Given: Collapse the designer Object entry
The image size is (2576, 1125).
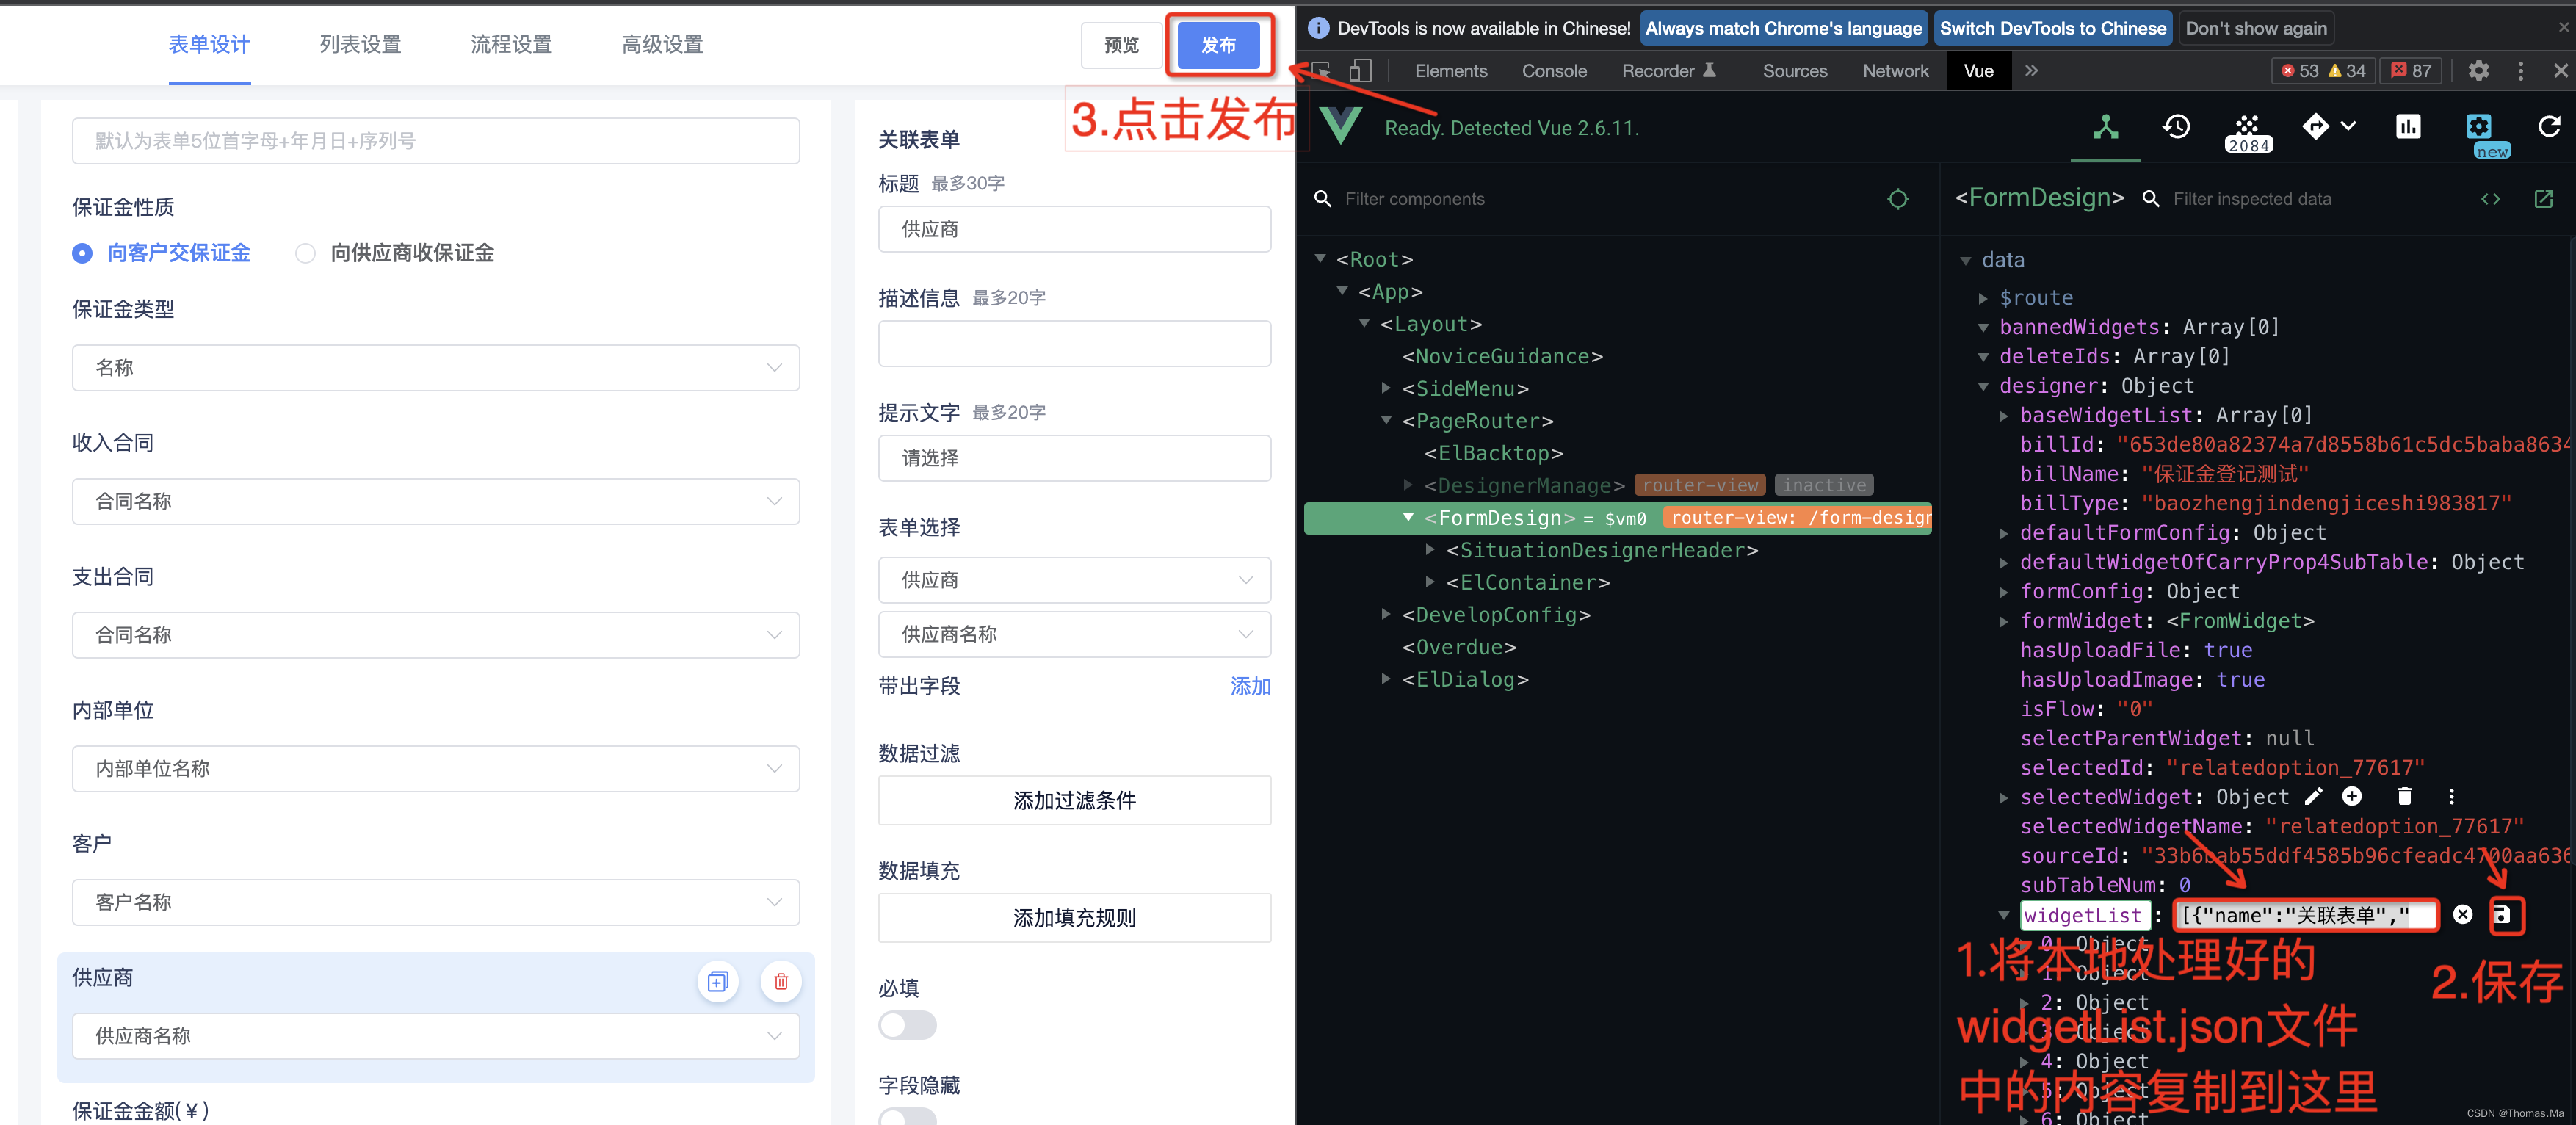Looking at the screenshot, I should tap(1983, 386).
